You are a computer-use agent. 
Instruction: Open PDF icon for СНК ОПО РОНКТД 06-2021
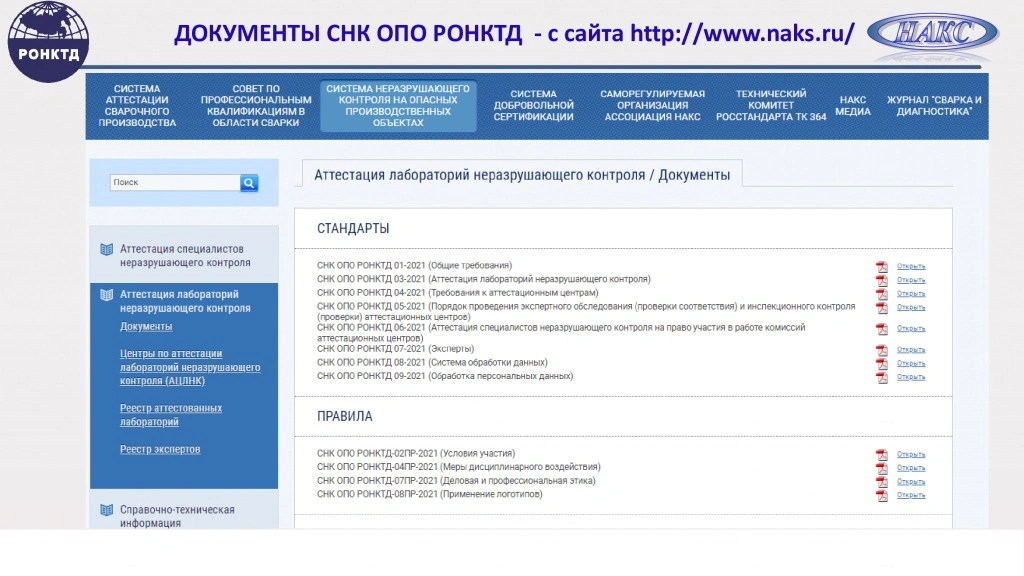[882, 328]
